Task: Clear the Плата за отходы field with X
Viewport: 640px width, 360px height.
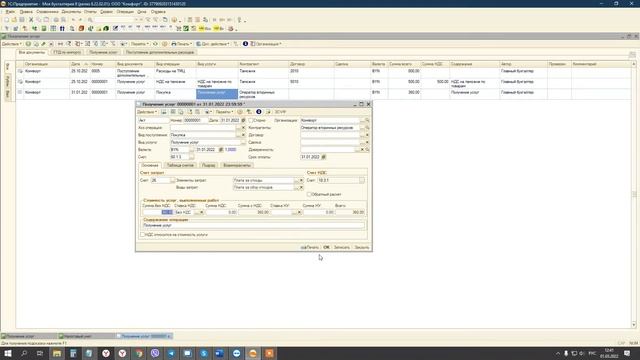Action: (301, 180)
